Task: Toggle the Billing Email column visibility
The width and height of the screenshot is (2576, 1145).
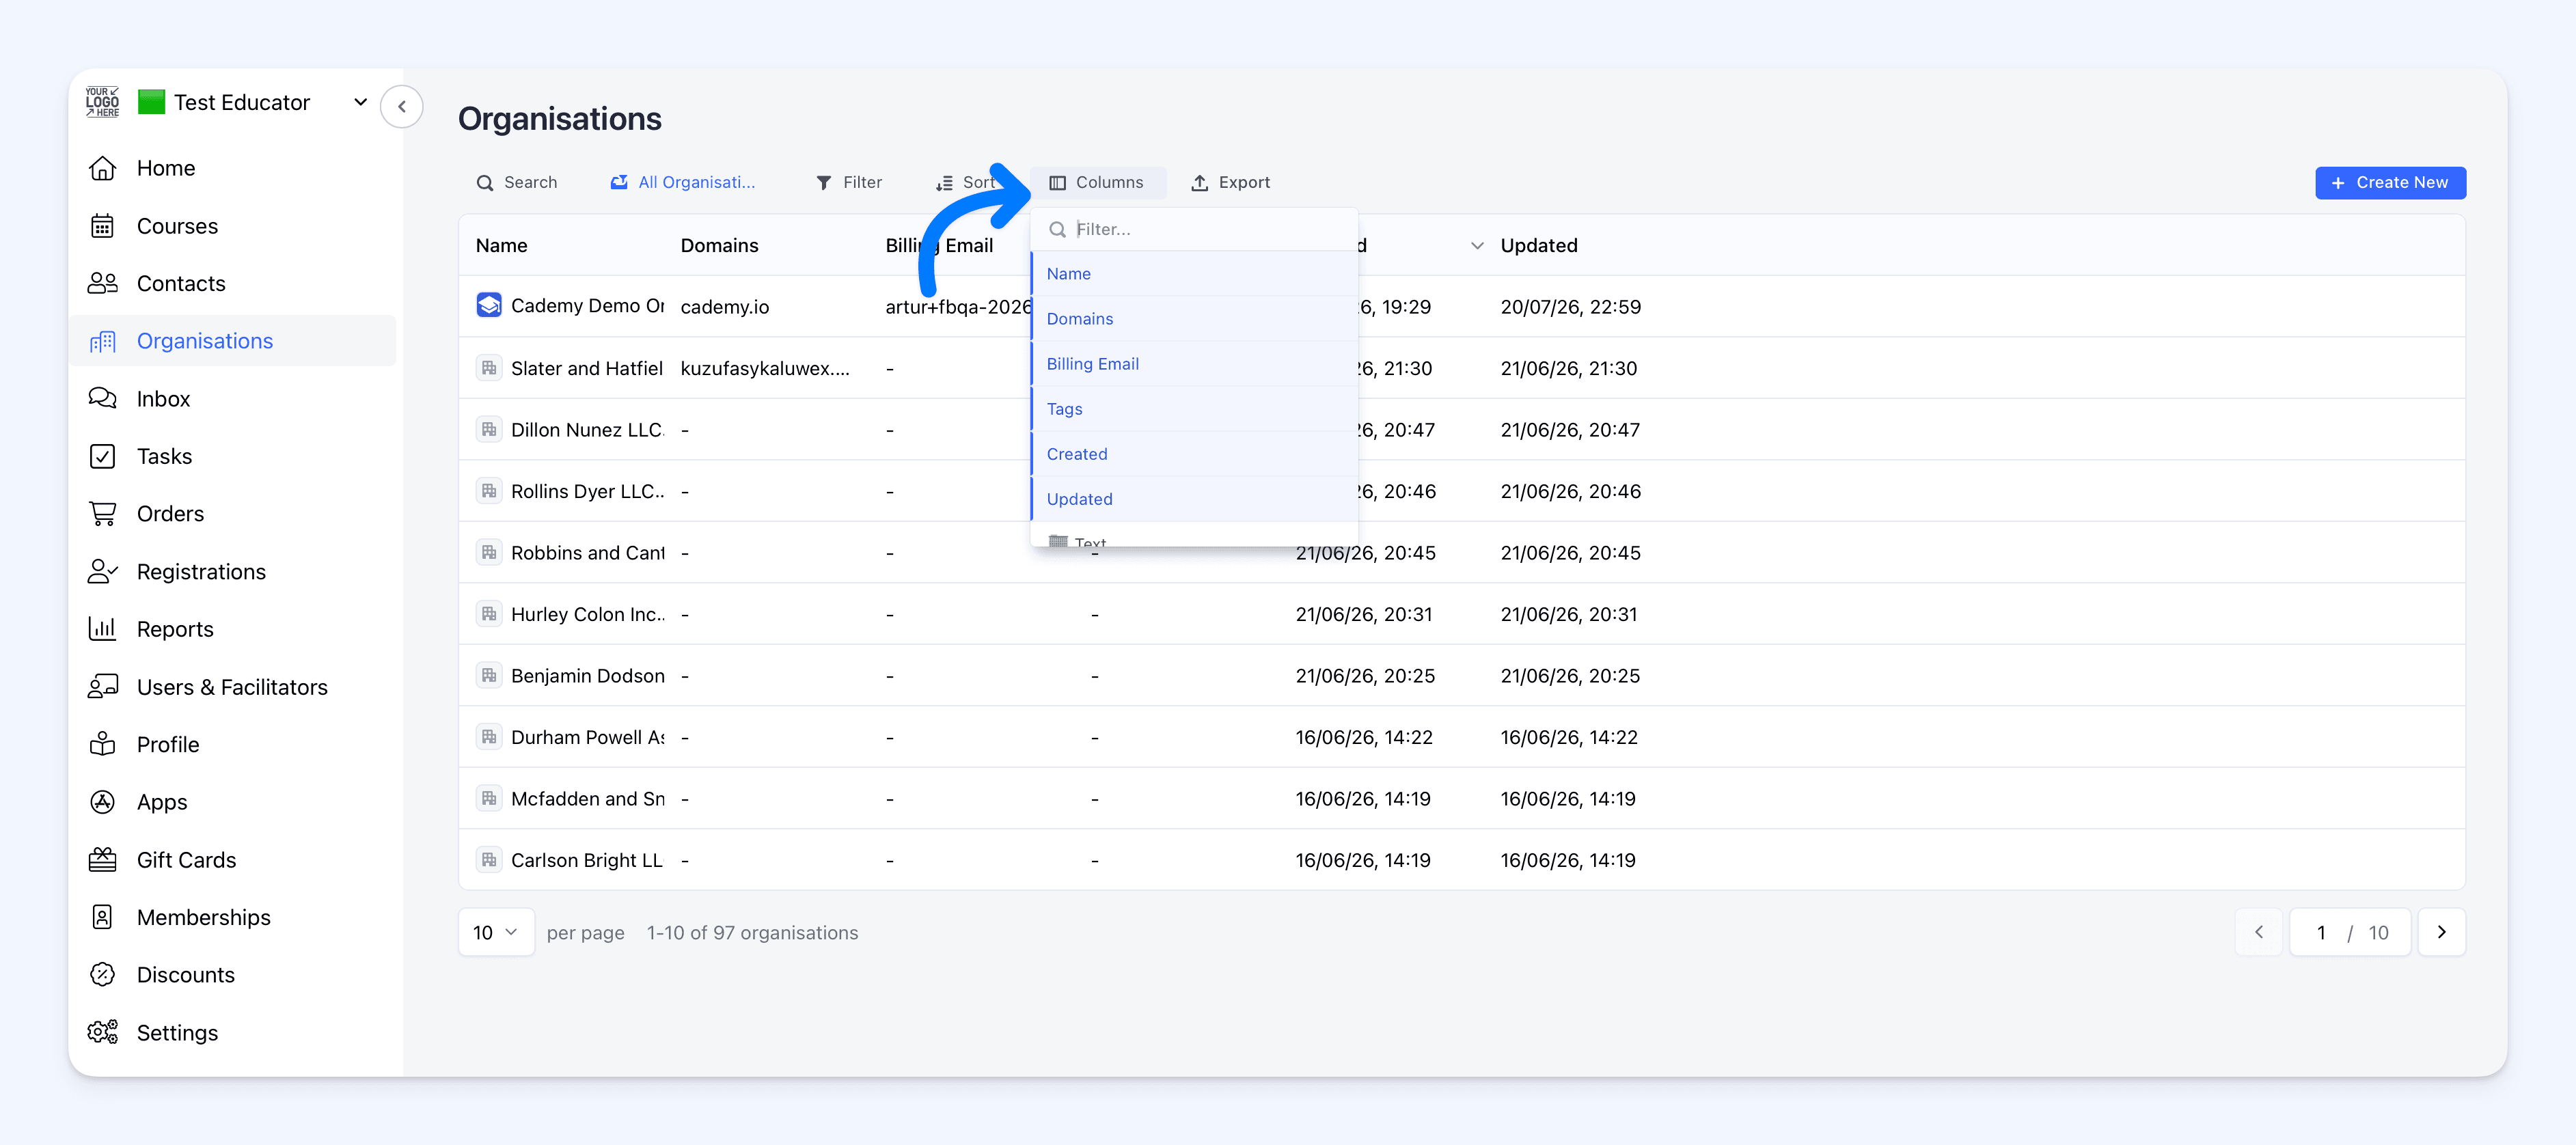Action: [x=1194, y=364]
